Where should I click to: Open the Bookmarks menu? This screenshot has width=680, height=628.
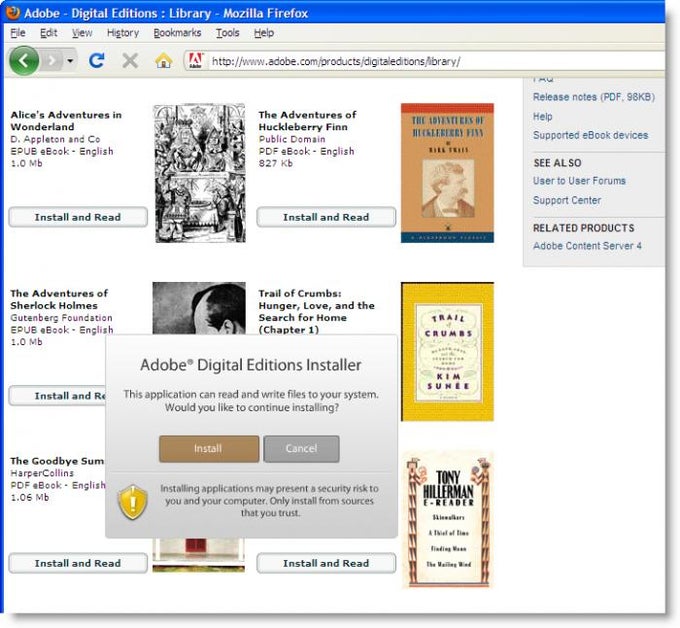tap(177, 33)
